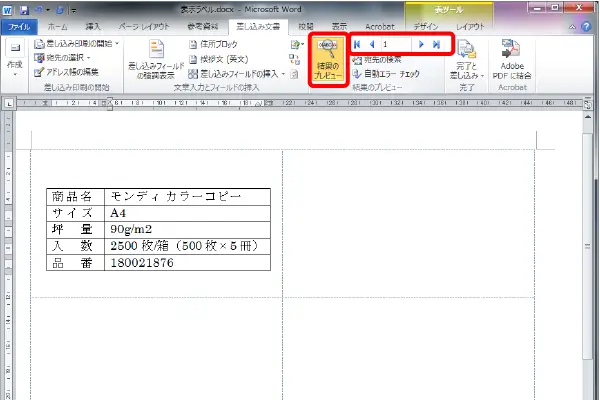The width and height of the screenshot is (600, 400).
Task: Minimize the ribbon with the caret icon
Action: click(572, 27)
